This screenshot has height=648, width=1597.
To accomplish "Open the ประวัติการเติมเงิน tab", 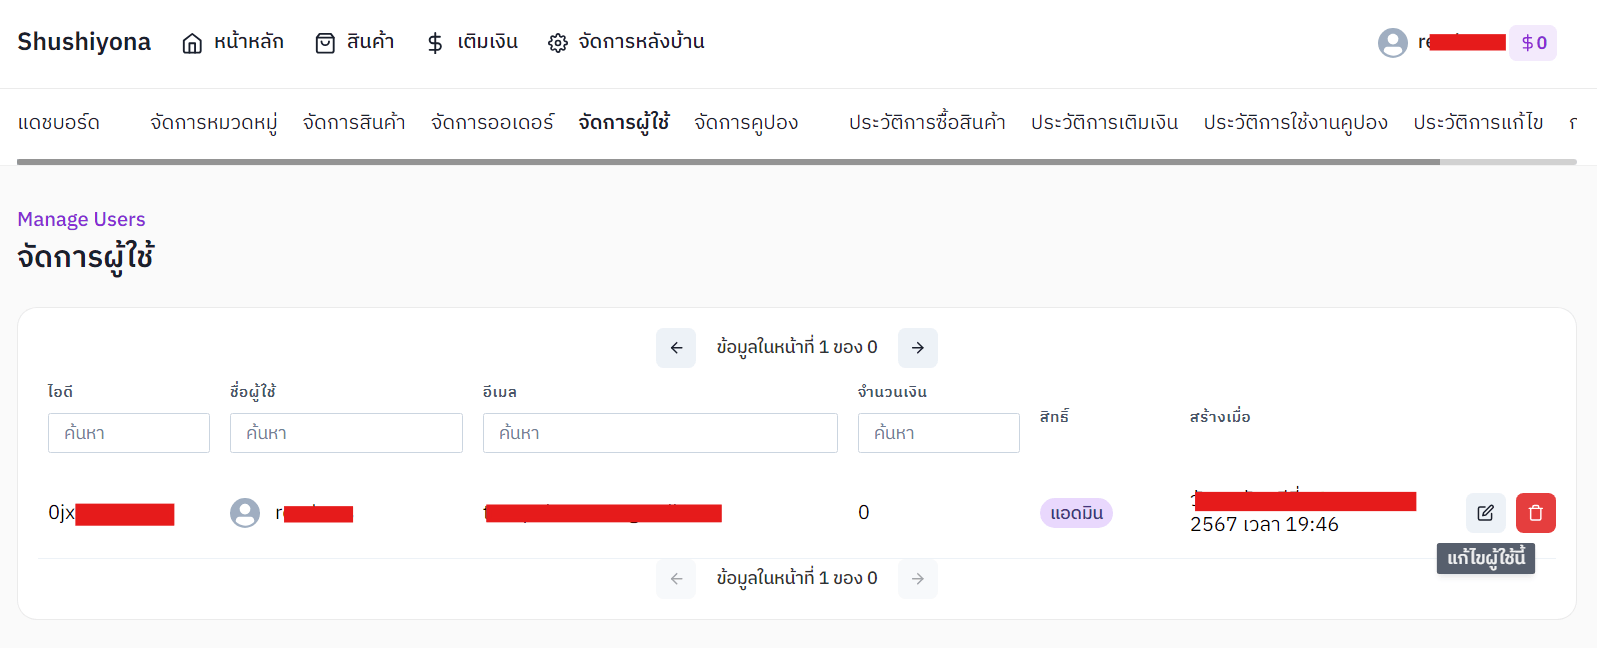I will click(x=1104, y=123).
